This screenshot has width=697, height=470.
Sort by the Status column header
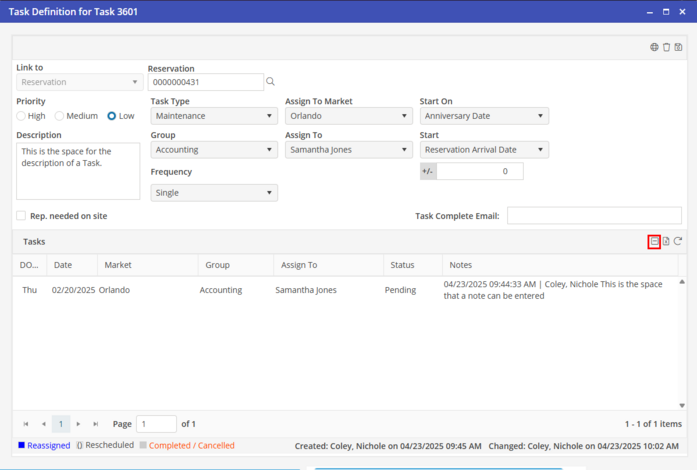[402, 265]
